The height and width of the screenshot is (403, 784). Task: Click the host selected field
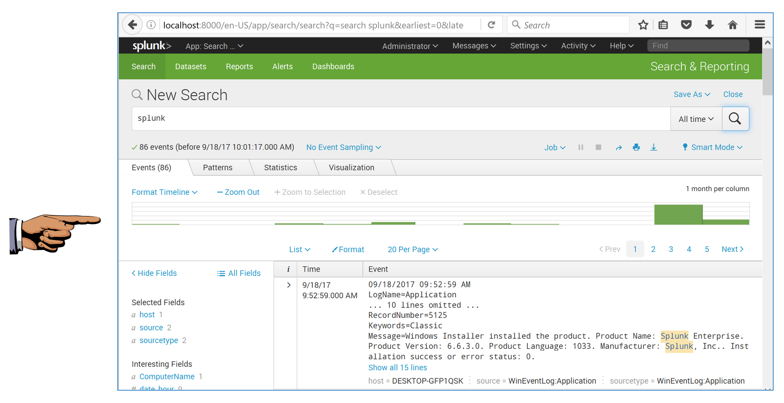pyautogui.click(x=147, y=315)
